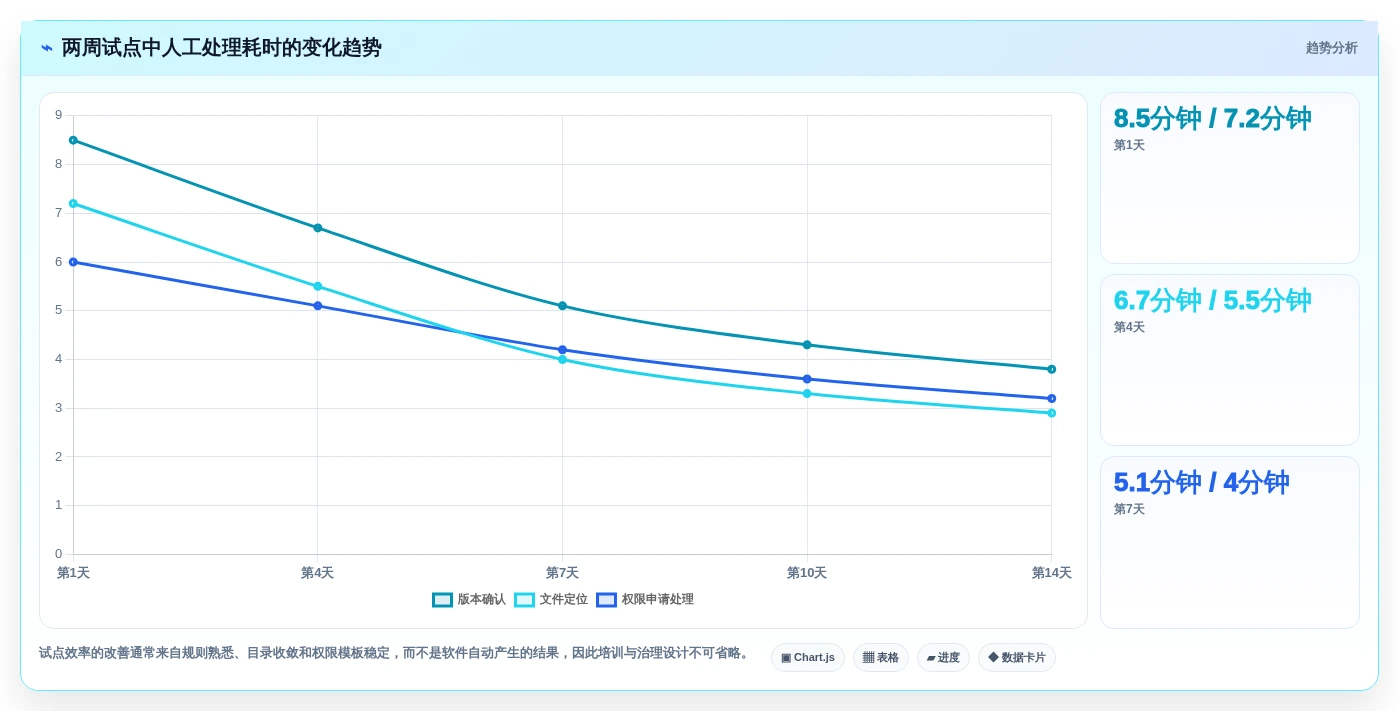Select the 权限申请处理 data point at 第10天

[x=807, y=379]
